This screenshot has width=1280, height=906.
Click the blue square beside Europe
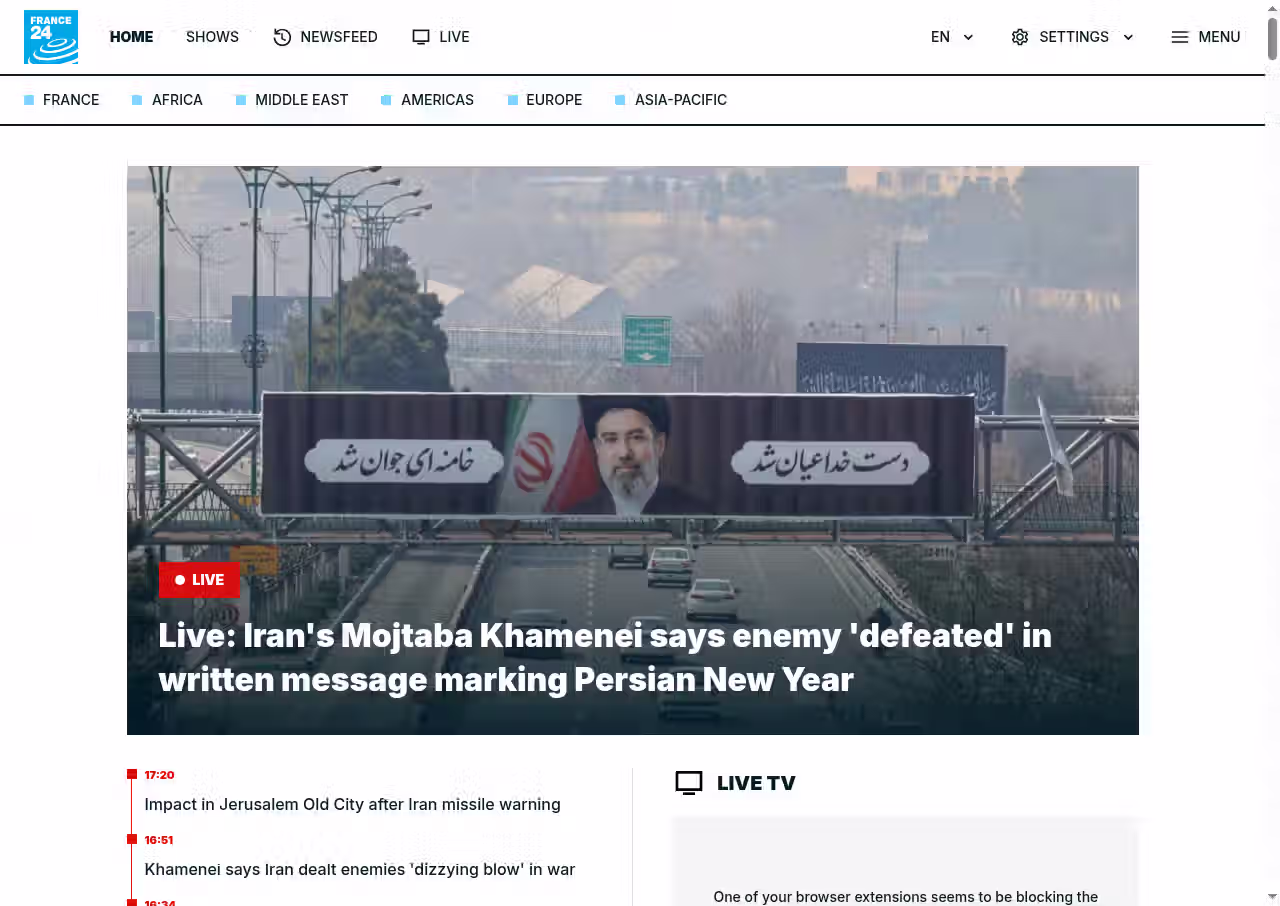tap(512, 100)
